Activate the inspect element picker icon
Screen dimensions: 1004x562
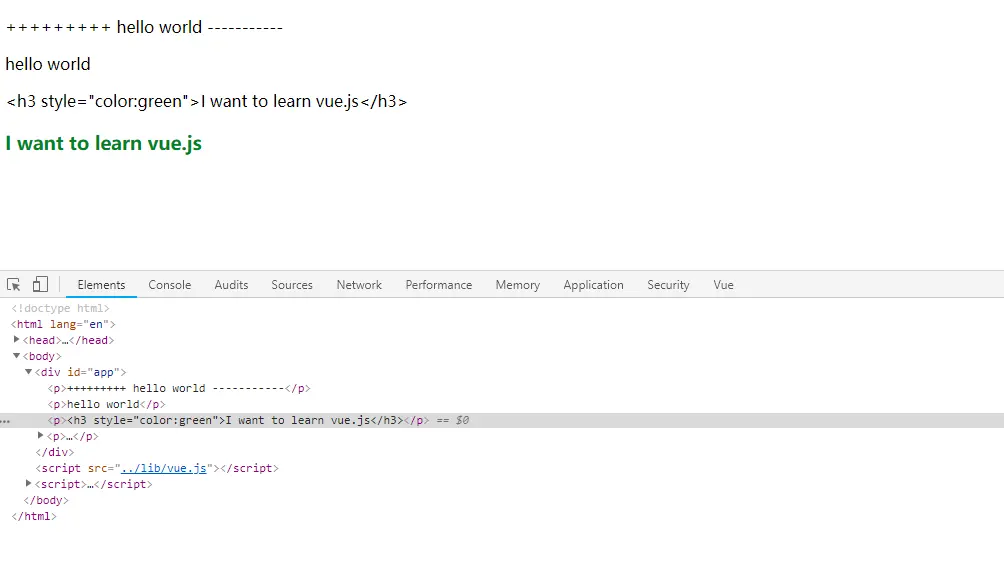coord(13,285)
